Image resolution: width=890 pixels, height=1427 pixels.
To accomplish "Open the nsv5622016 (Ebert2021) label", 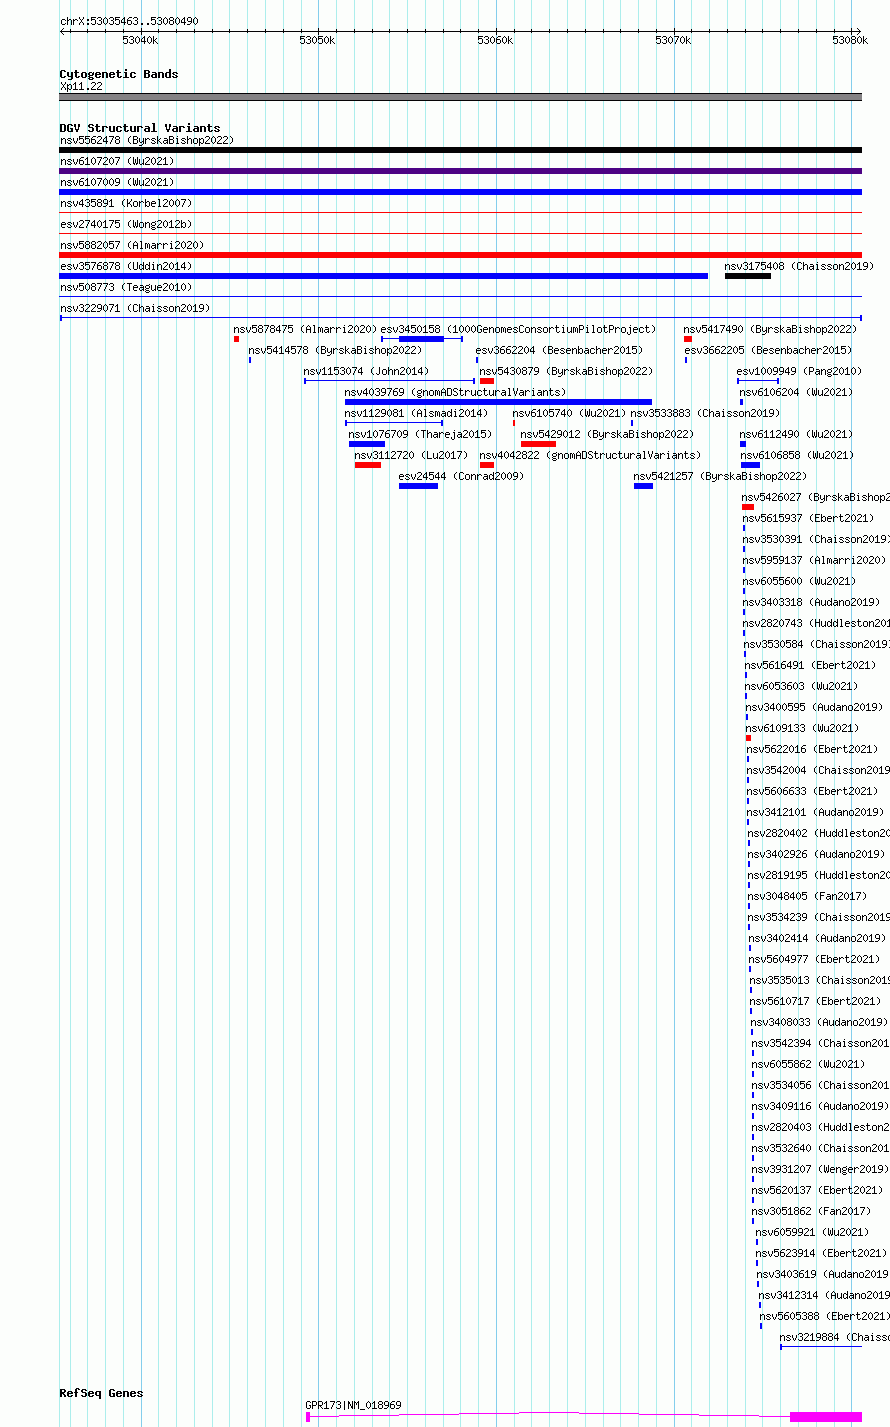I will [813, 749].
